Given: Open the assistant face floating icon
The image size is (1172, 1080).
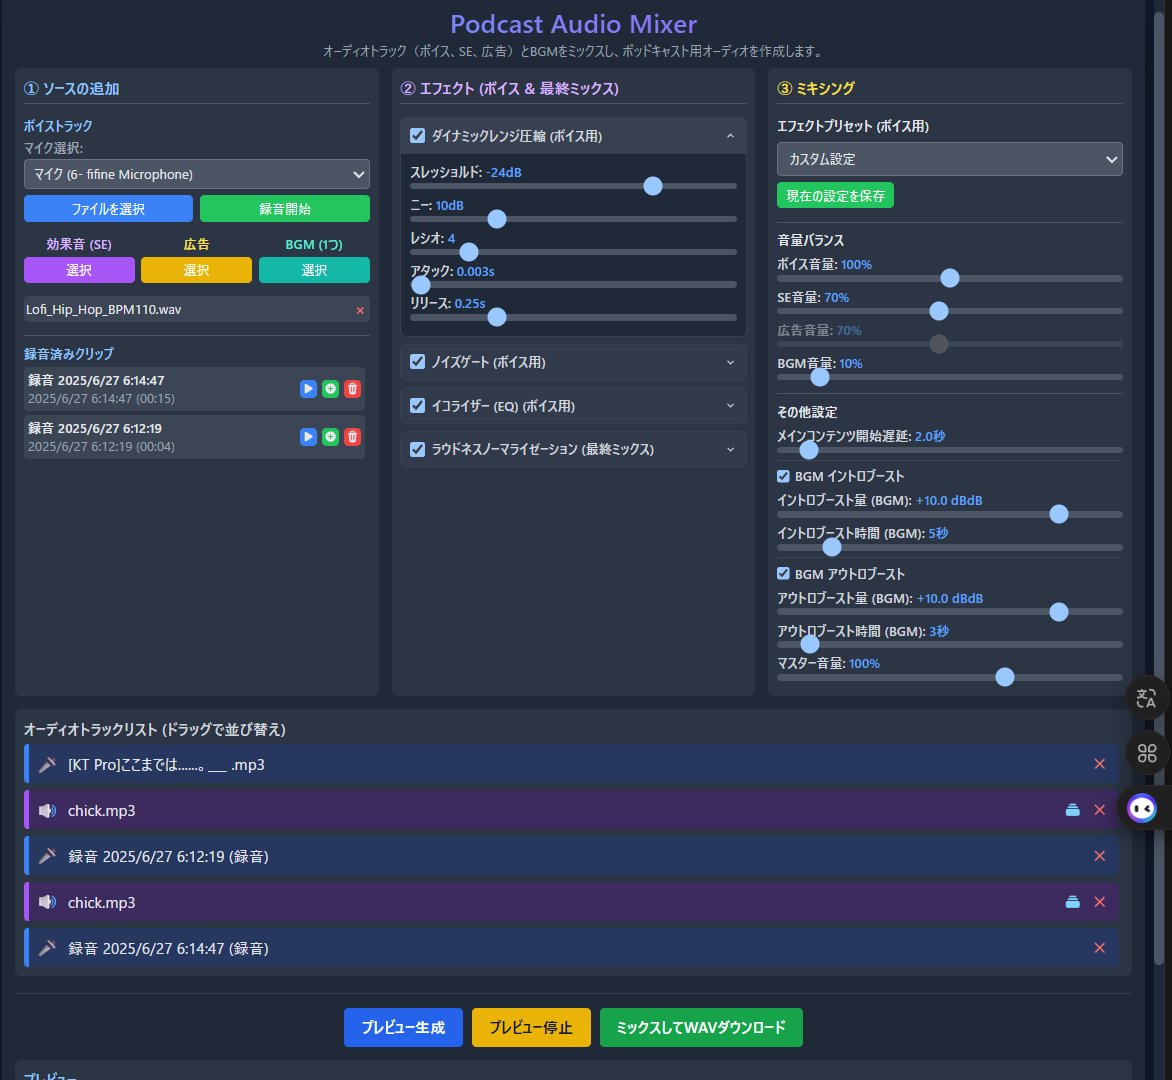Looking at the screenshot, I should tap(1142, 809).
